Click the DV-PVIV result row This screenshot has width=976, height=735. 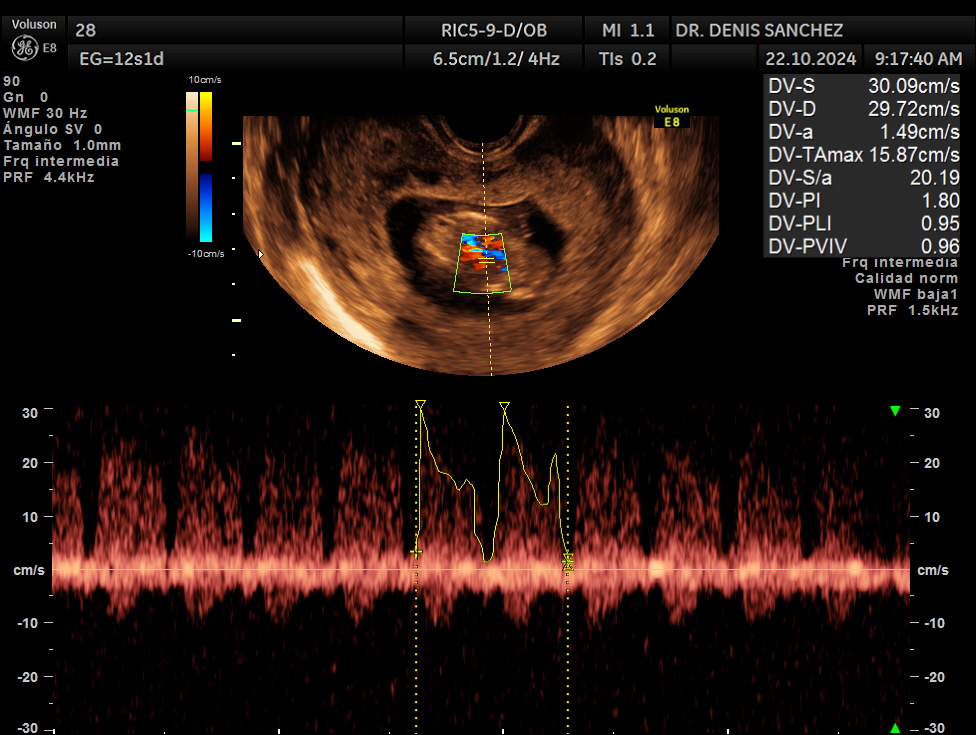(863, 246)
